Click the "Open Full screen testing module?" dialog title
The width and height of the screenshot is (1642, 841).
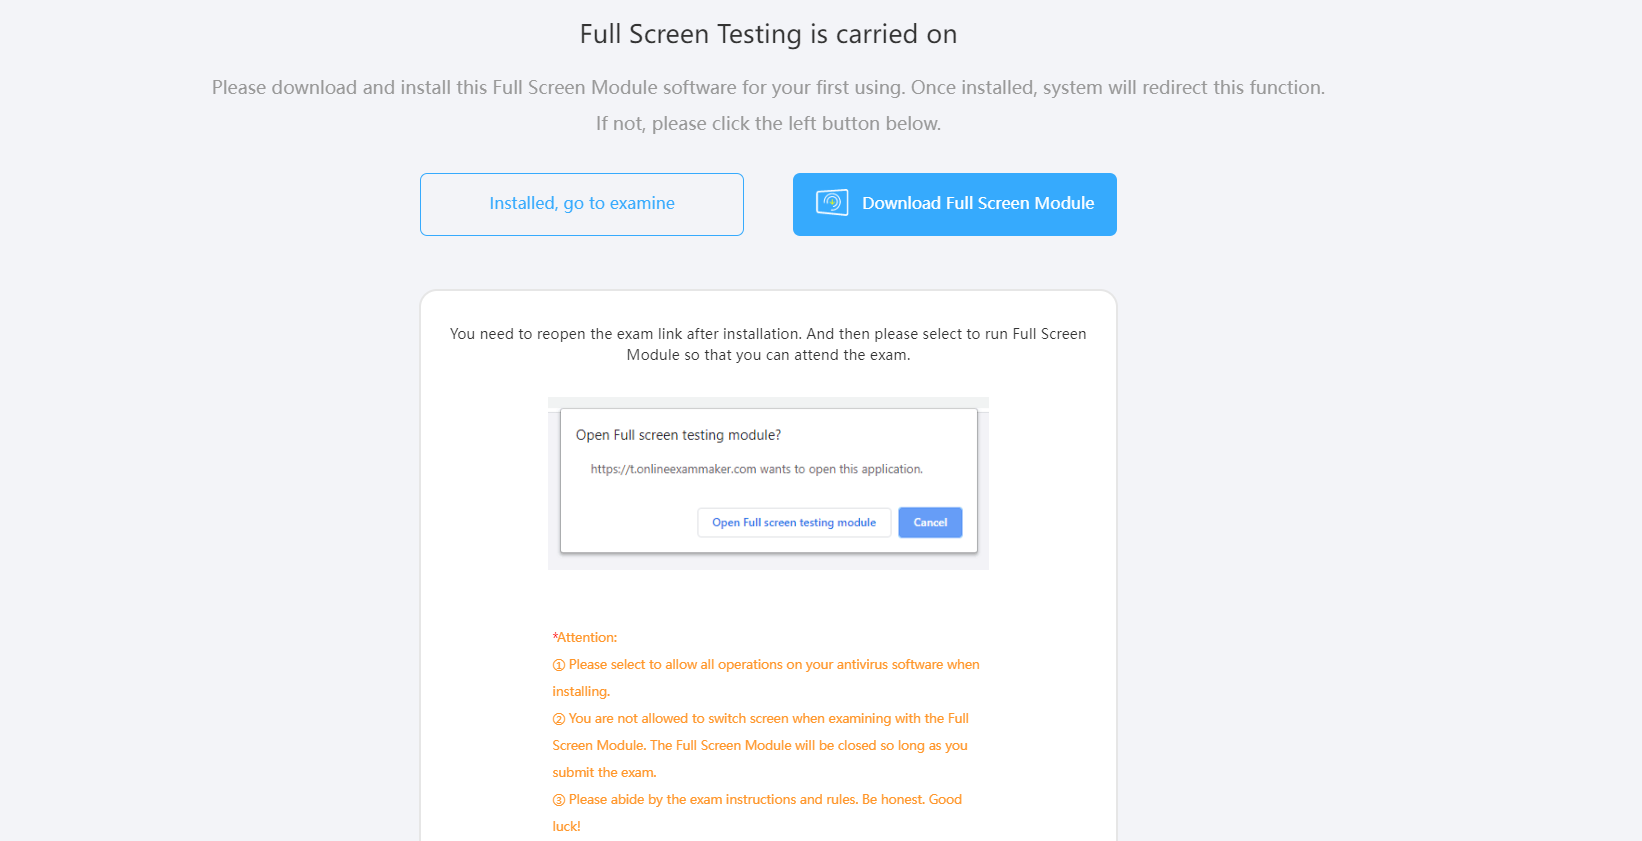678,435
